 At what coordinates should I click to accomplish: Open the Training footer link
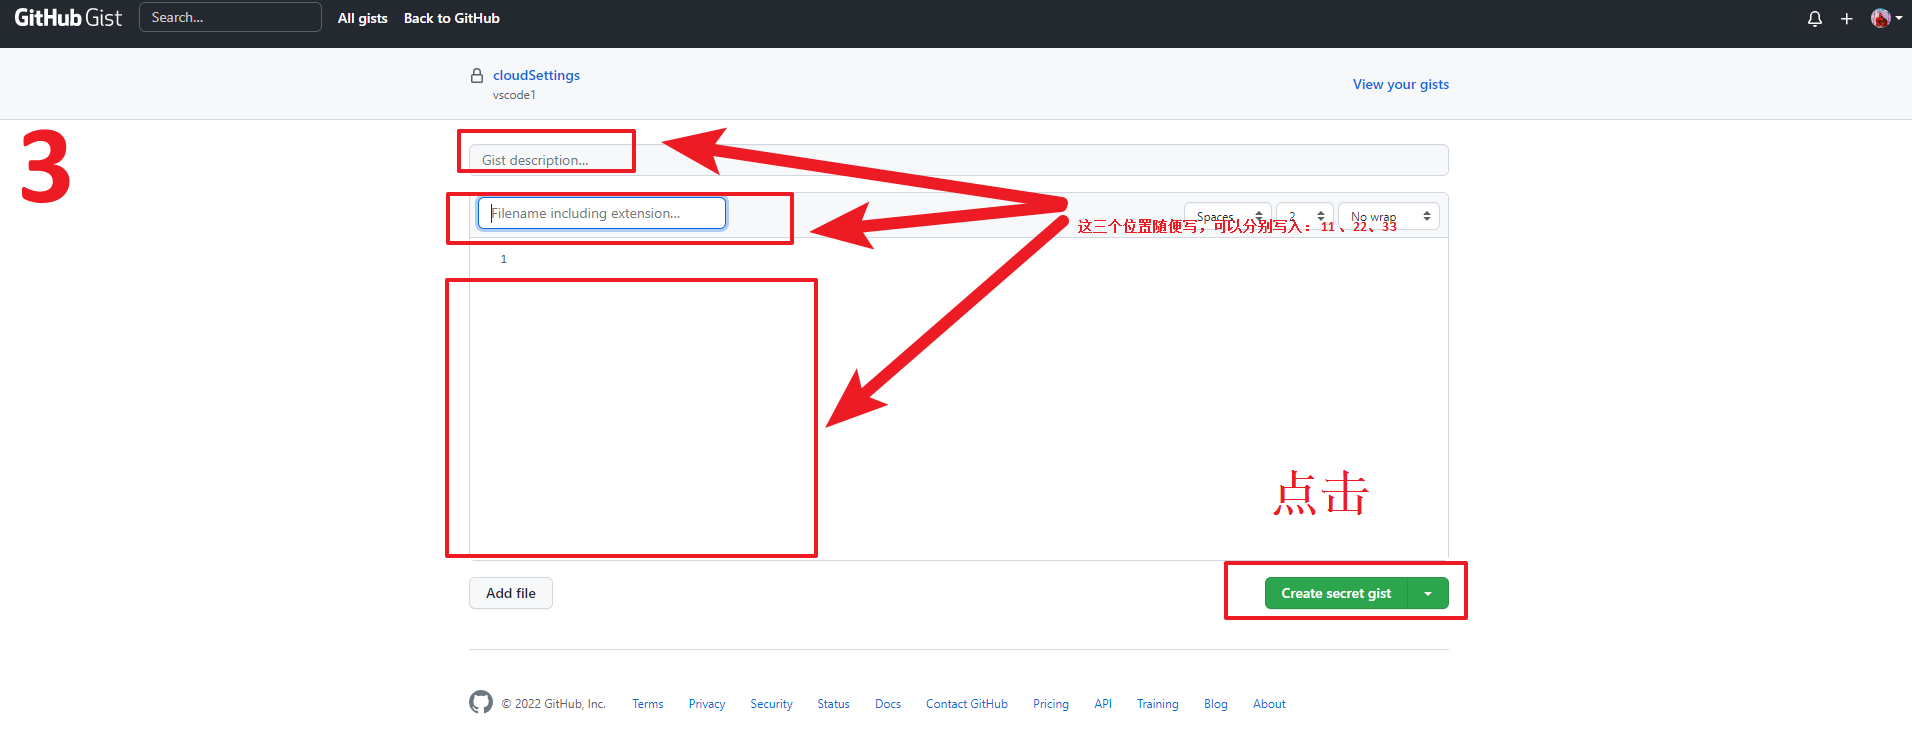pyautogui.click(x=1158, y=704)
